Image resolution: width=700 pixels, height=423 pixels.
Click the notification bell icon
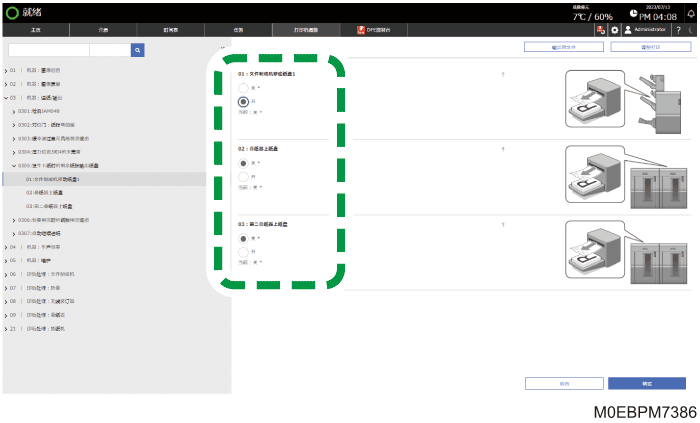point(691,13)
